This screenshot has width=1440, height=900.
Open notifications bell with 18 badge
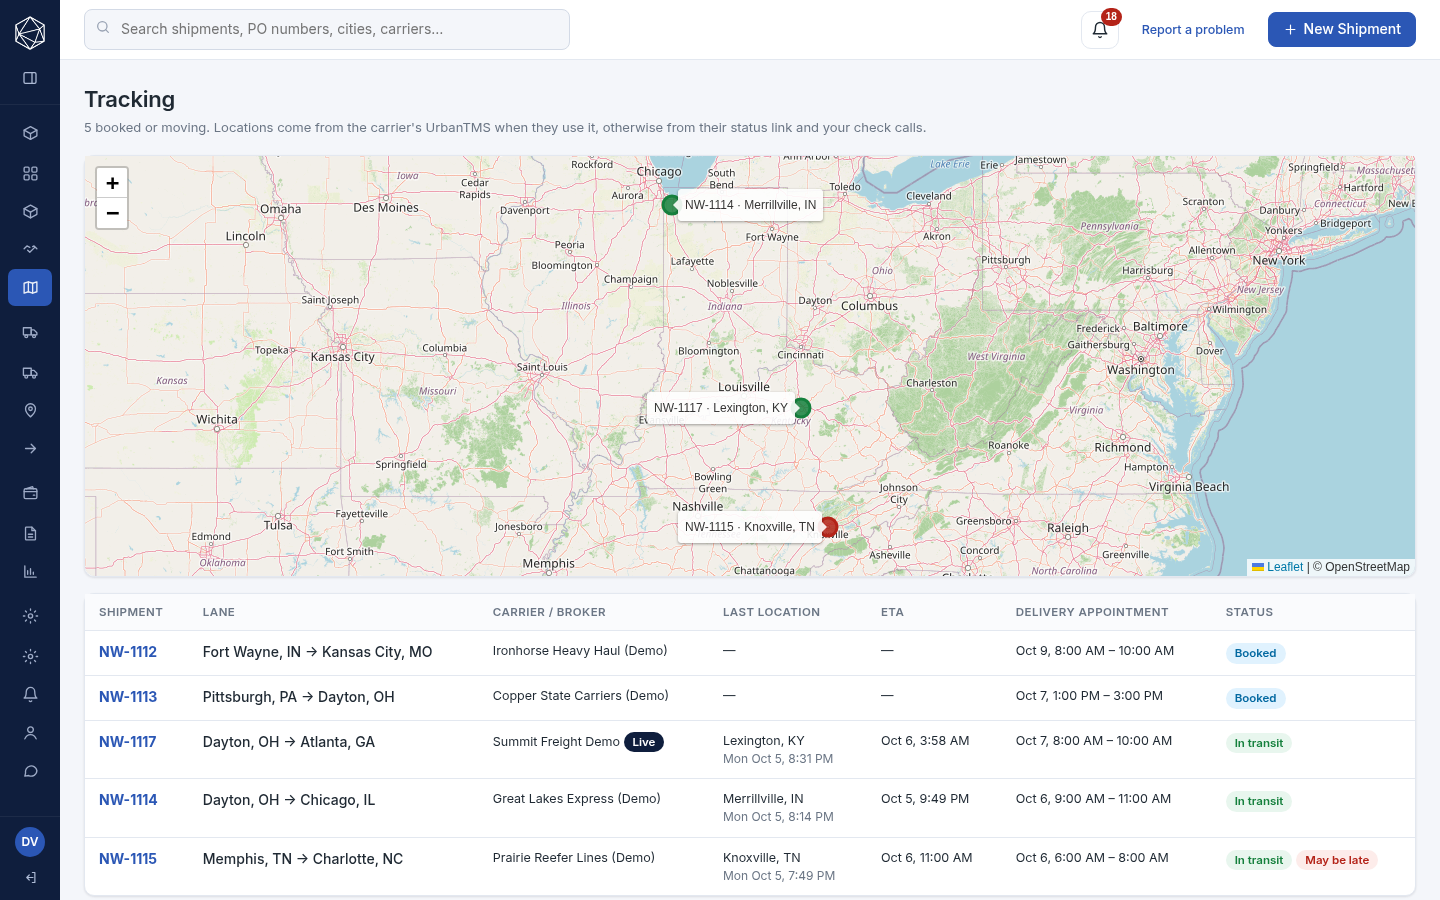(x=1100, y=30)
